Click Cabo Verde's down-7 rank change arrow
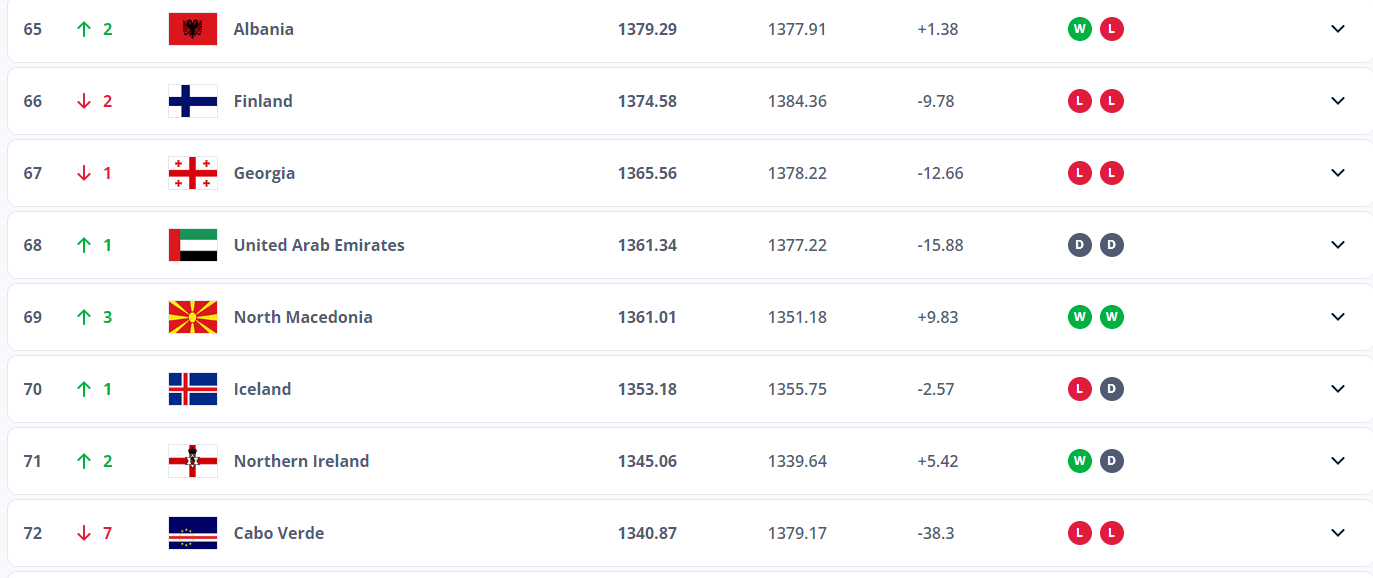 tap(84, 533)
